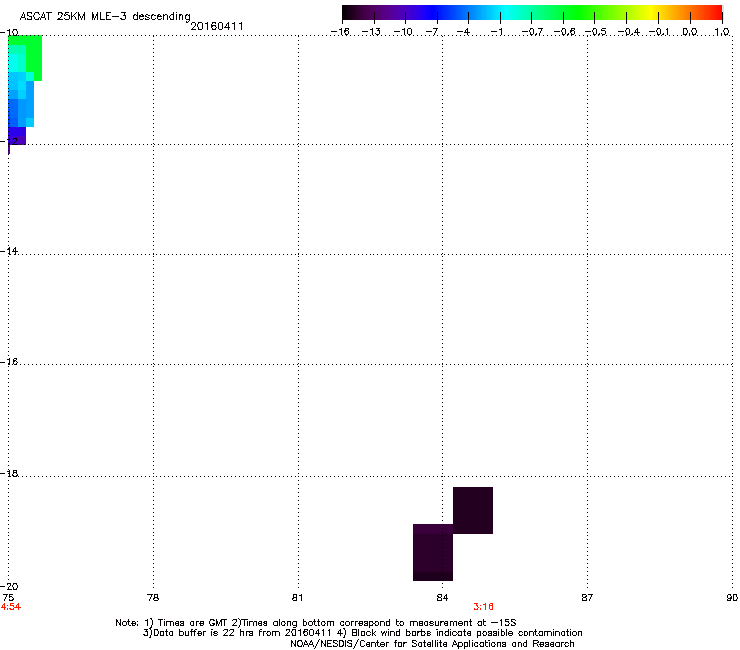This screenshot has height=650, width=740.
Task: Click the colorbar label '-7'
Action: click(432, 32)
